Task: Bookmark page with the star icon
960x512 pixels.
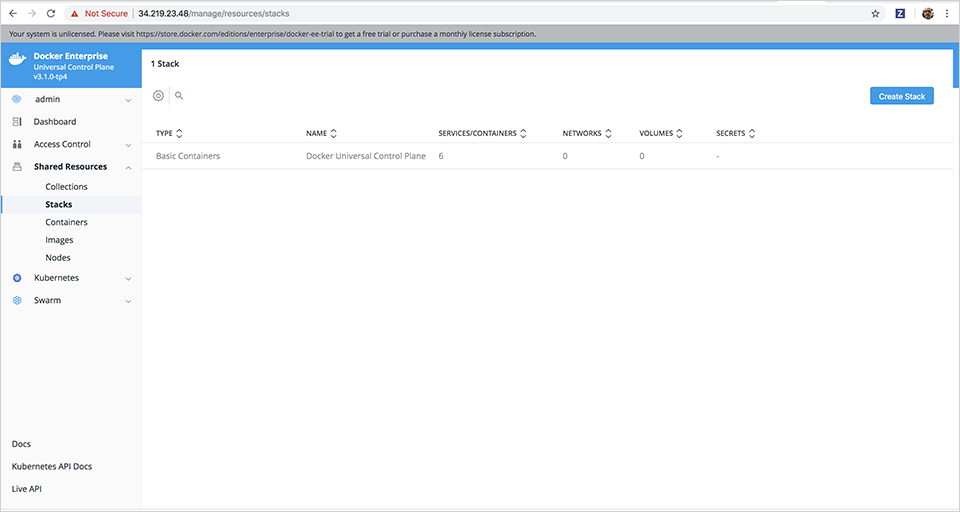Action: (x=876, y=13)
